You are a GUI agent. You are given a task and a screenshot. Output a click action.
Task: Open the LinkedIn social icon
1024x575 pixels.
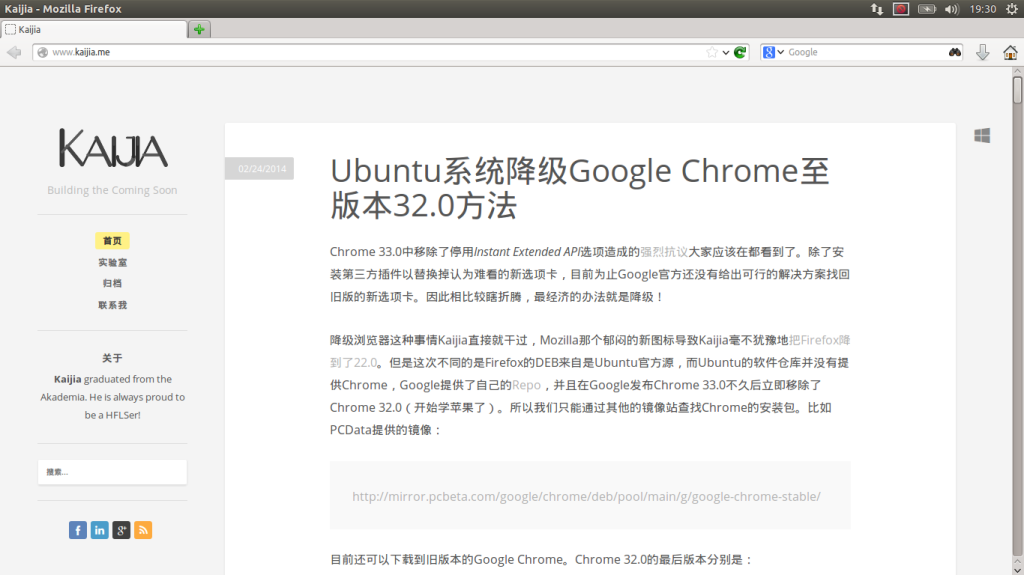click(99, 530)
